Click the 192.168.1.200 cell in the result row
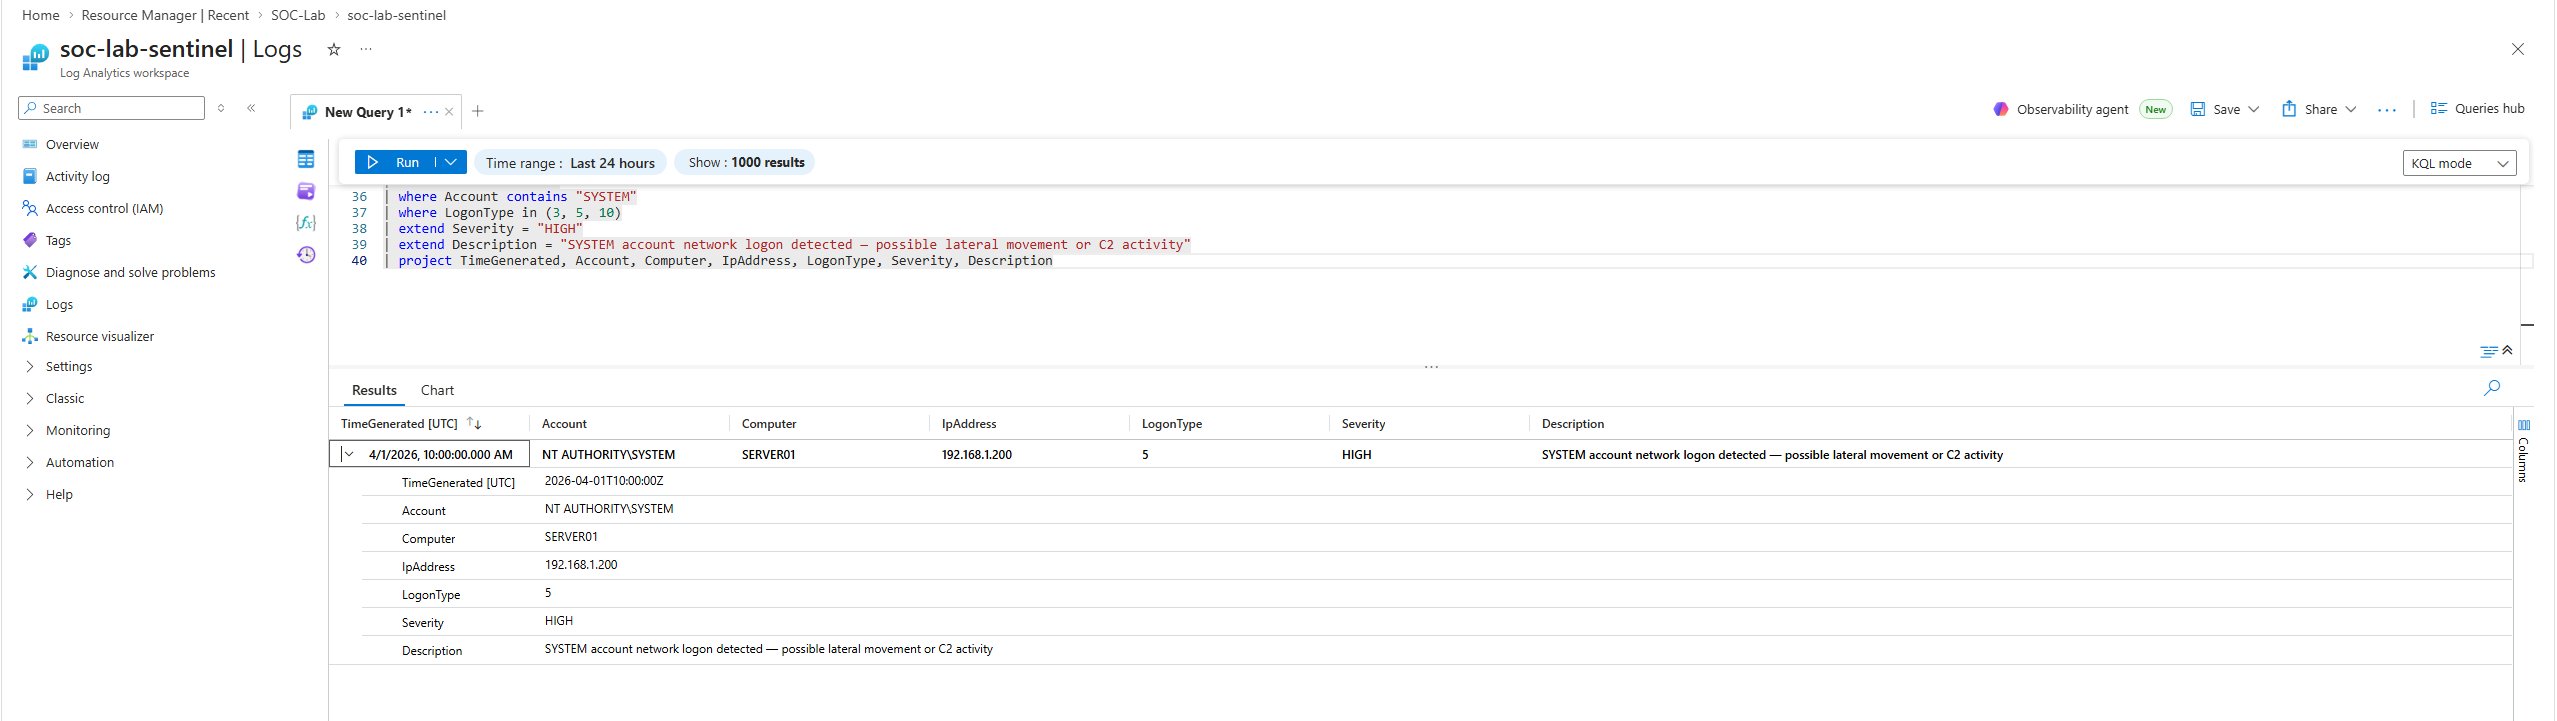Image resolution: width=2557 pixels, height=721 pixels. 976,455
